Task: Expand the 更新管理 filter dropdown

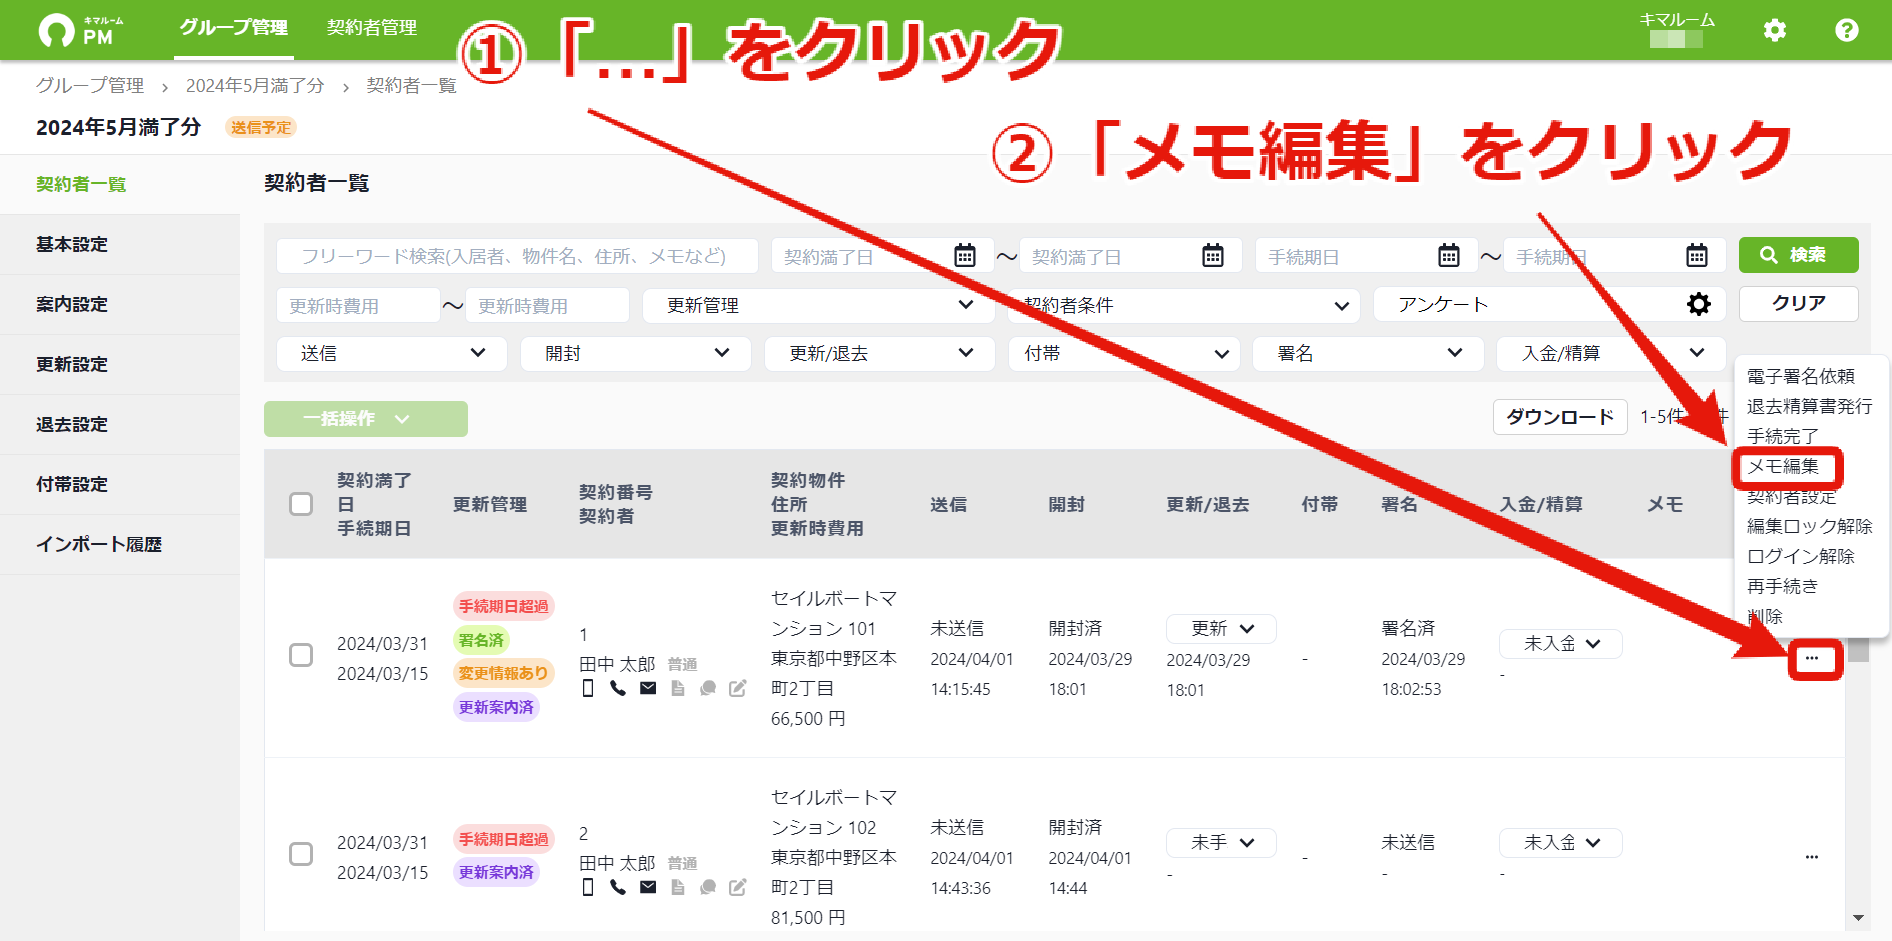Action: (818, 305)
